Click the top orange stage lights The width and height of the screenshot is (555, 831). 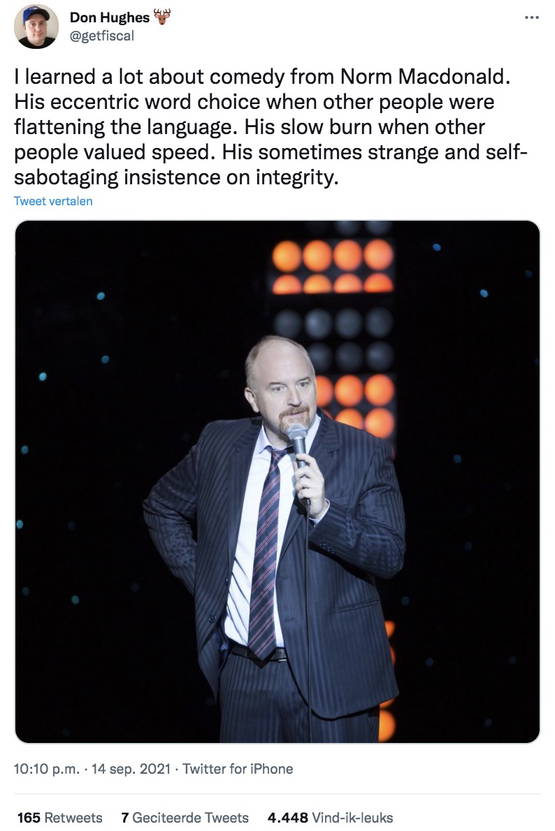pos(332,267)
